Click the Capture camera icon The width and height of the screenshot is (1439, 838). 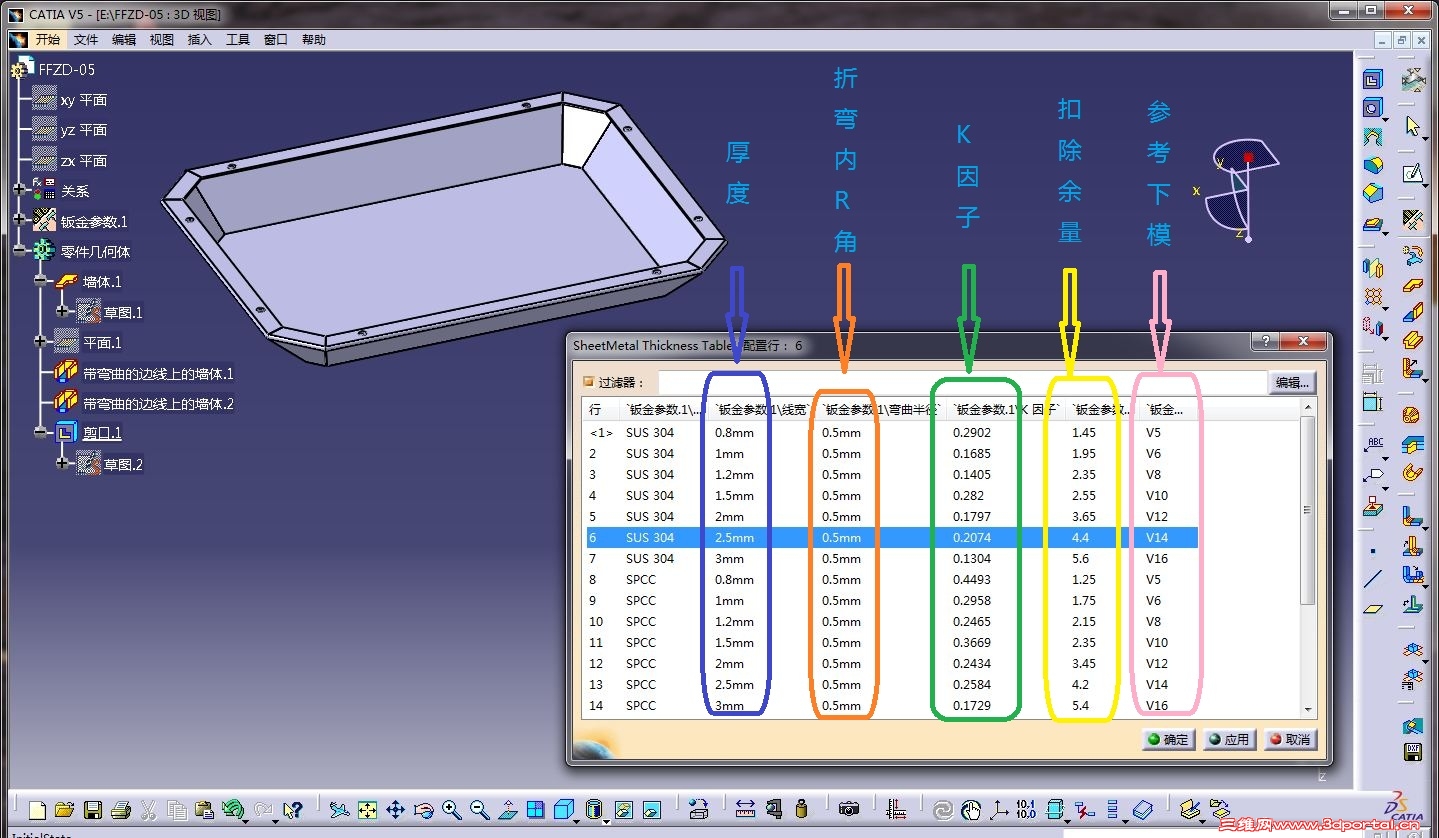click(849, 809)
